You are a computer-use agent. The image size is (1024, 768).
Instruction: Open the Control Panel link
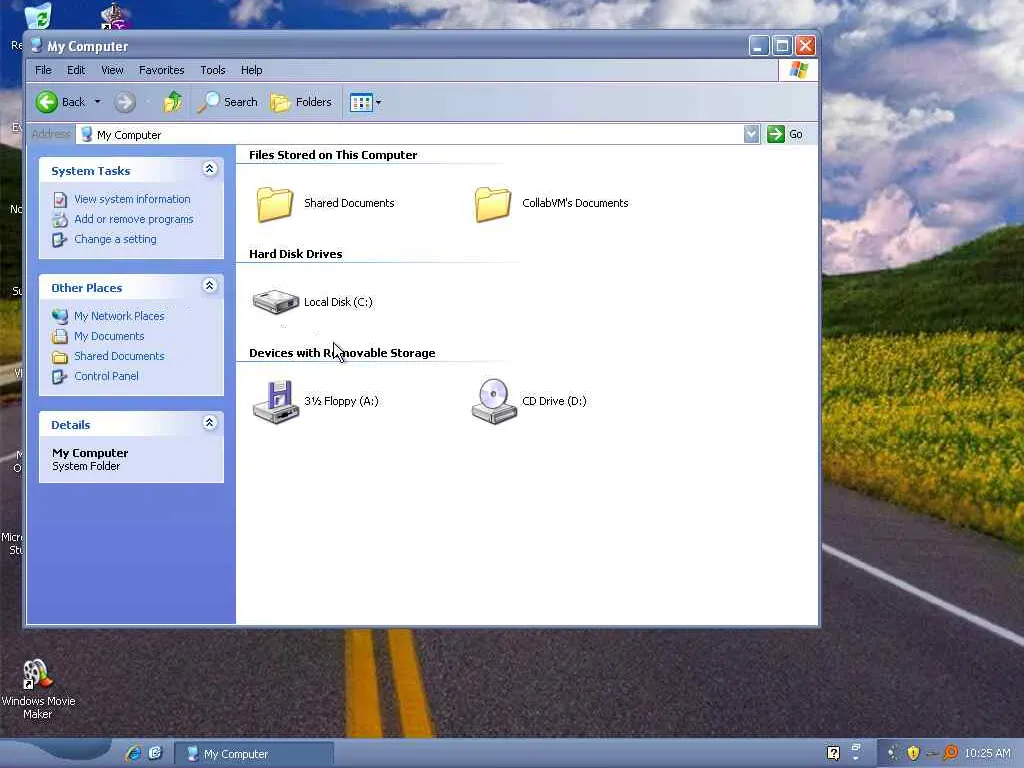tap(106, 376)
